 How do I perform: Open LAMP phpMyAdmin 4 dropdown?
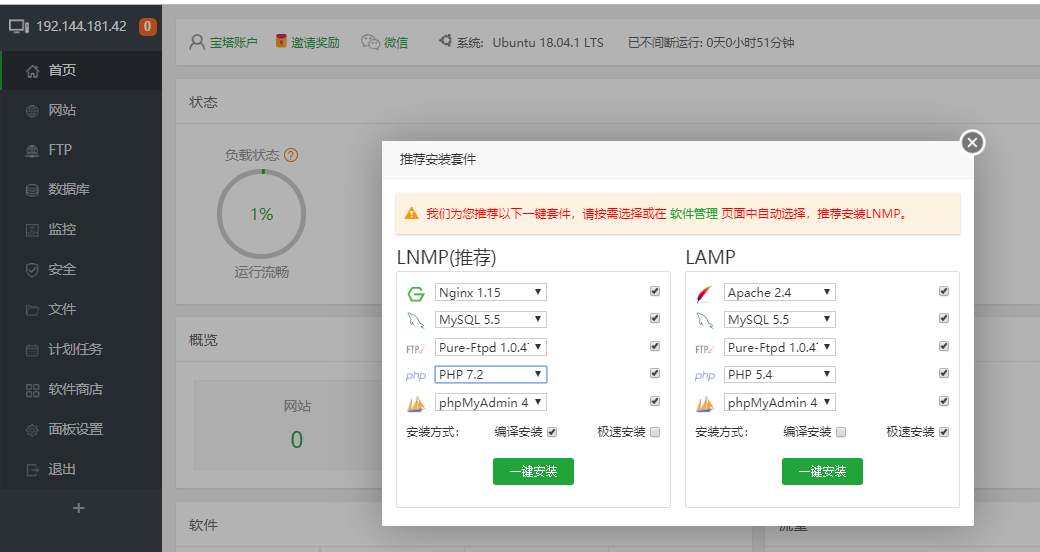pyautogui.click(x=779, y=403)
